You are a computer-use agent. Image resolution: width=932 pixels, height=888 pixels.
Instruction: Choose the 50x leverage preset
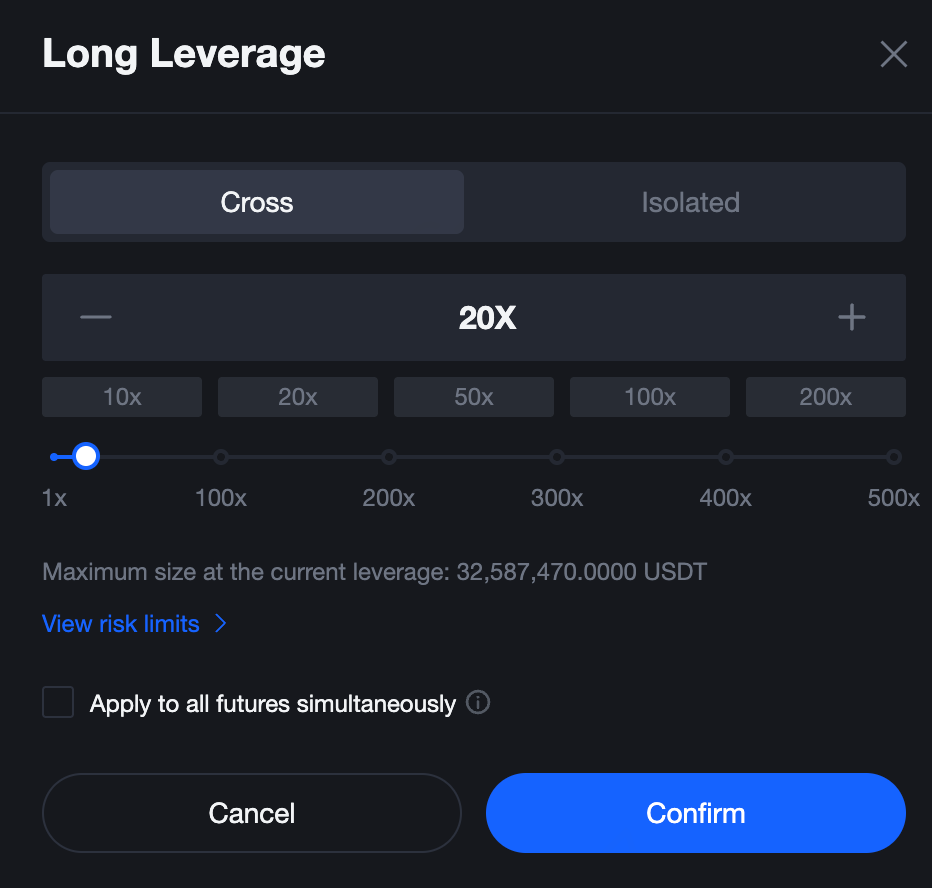tap(474, 397)
